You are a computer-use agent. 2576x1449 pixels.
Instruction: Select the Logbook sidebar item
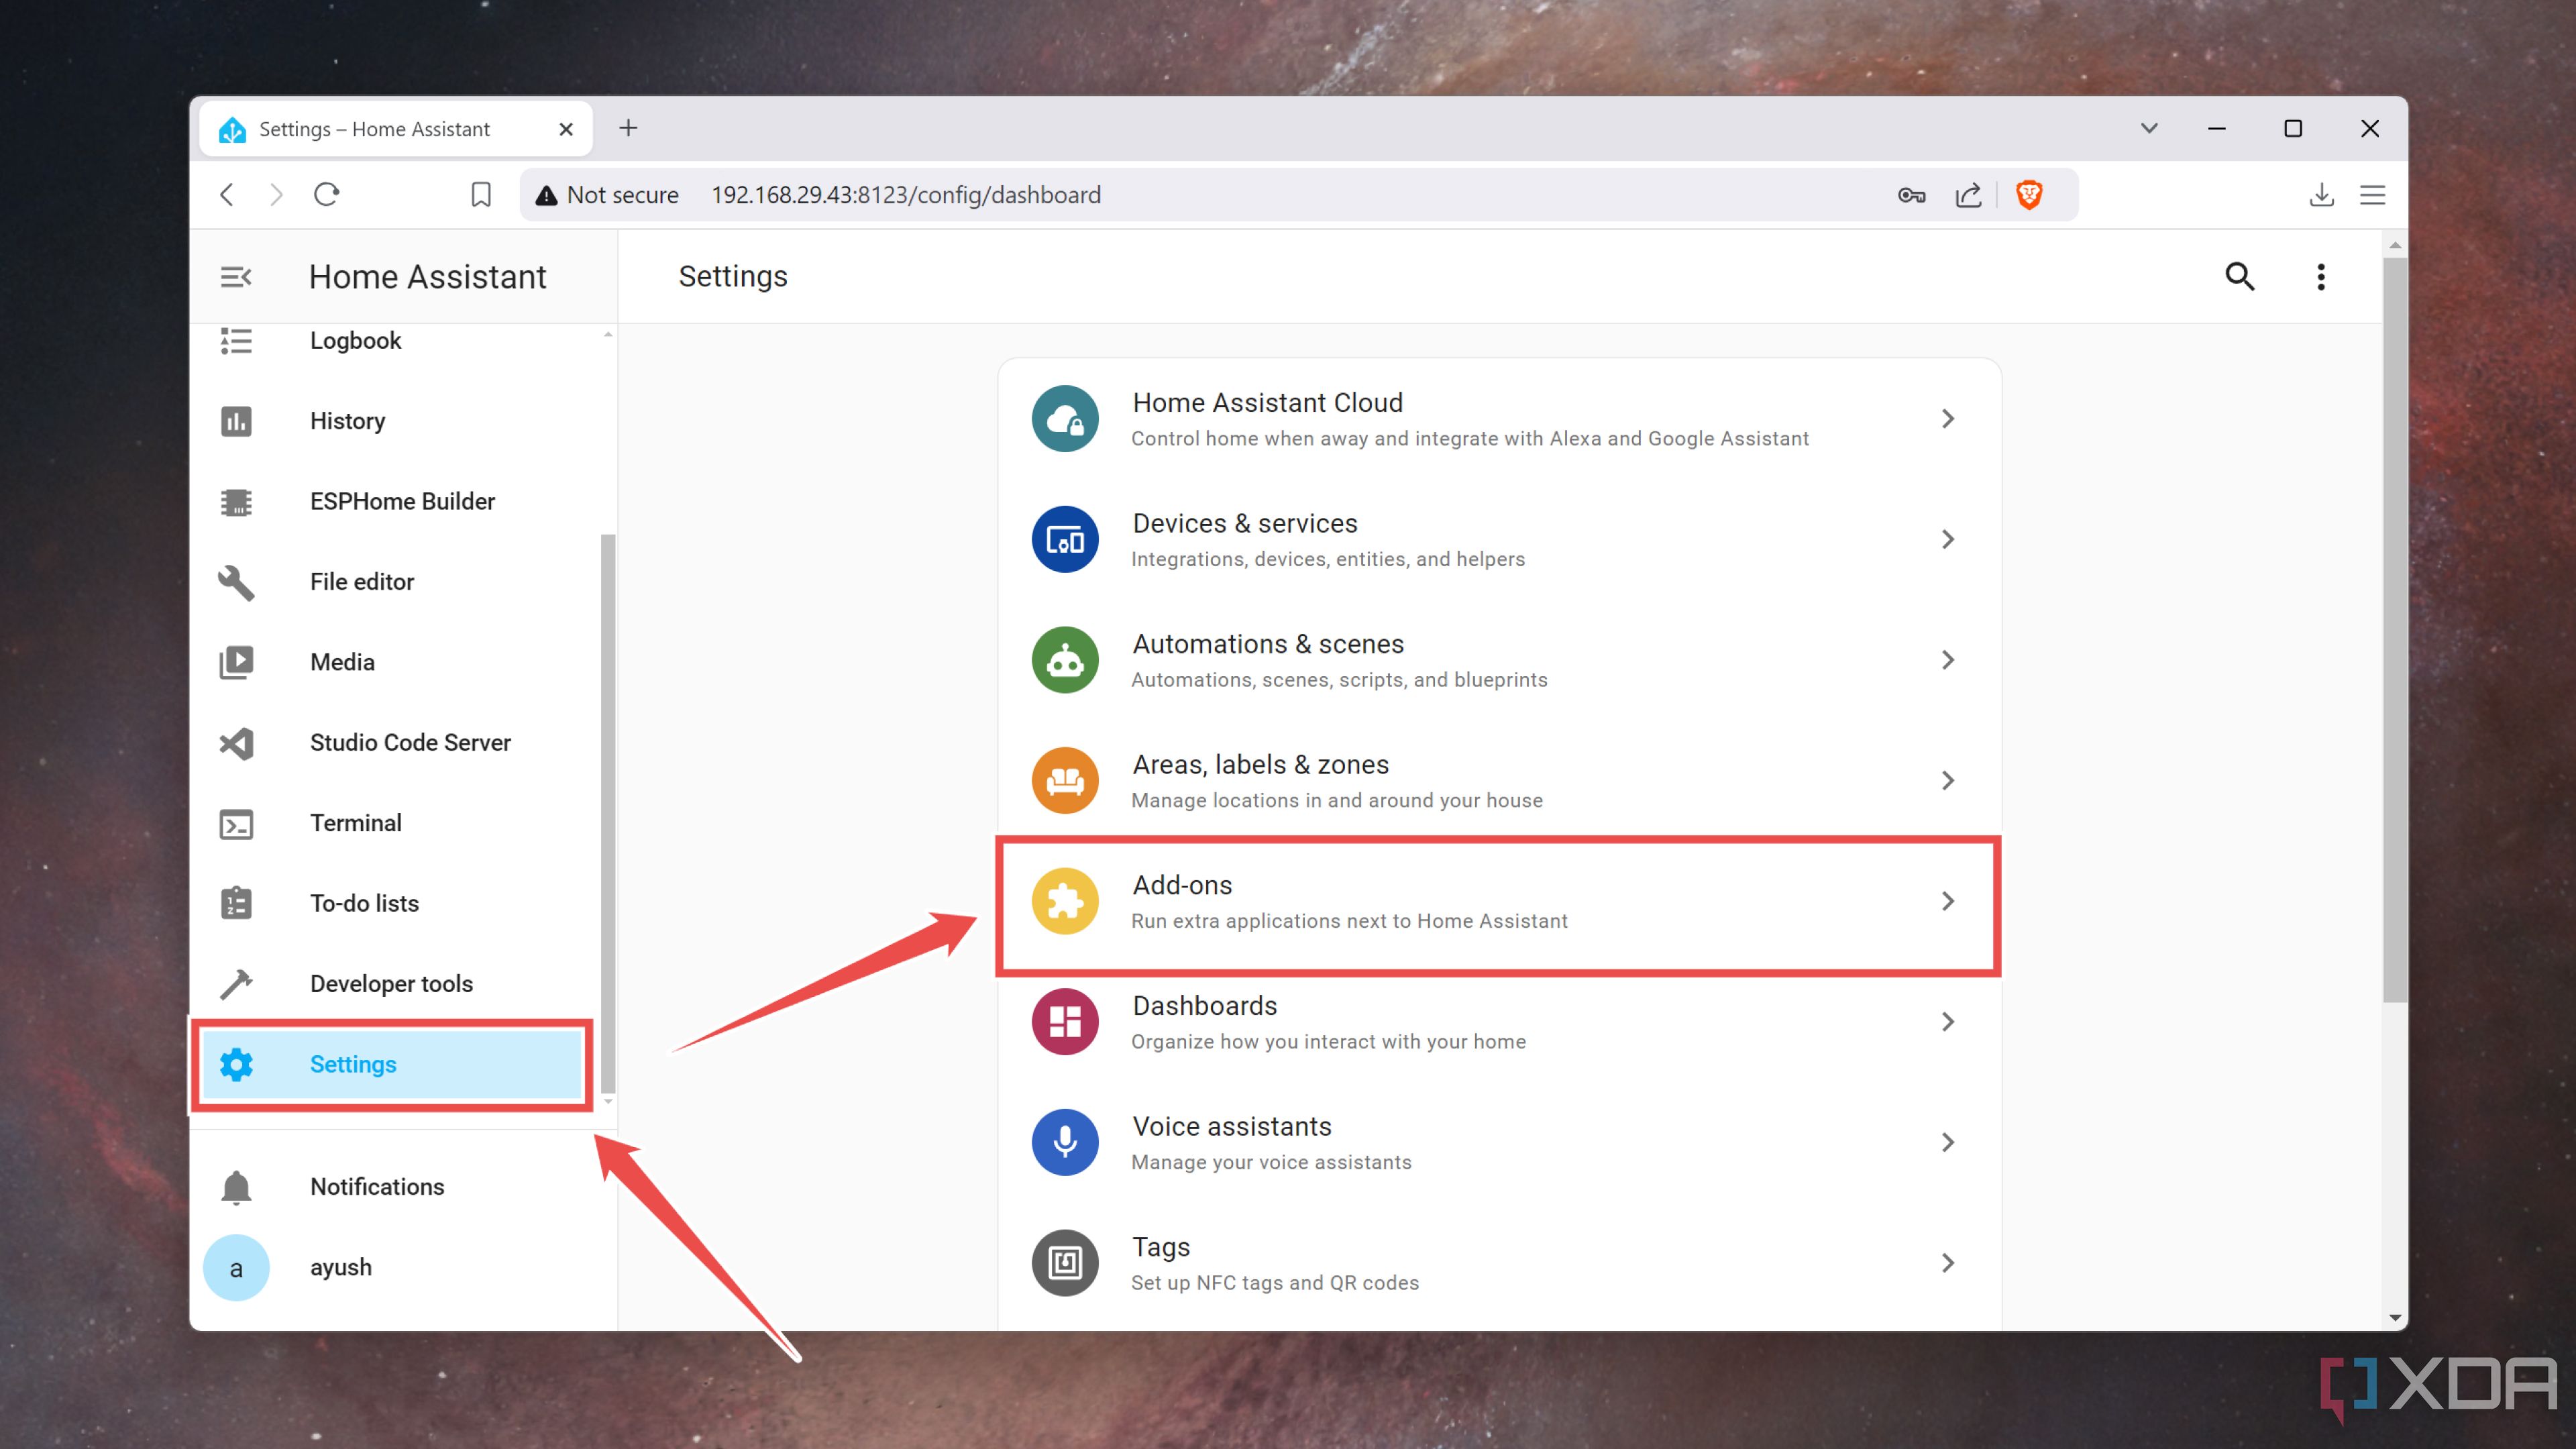[x=394, y=341]
